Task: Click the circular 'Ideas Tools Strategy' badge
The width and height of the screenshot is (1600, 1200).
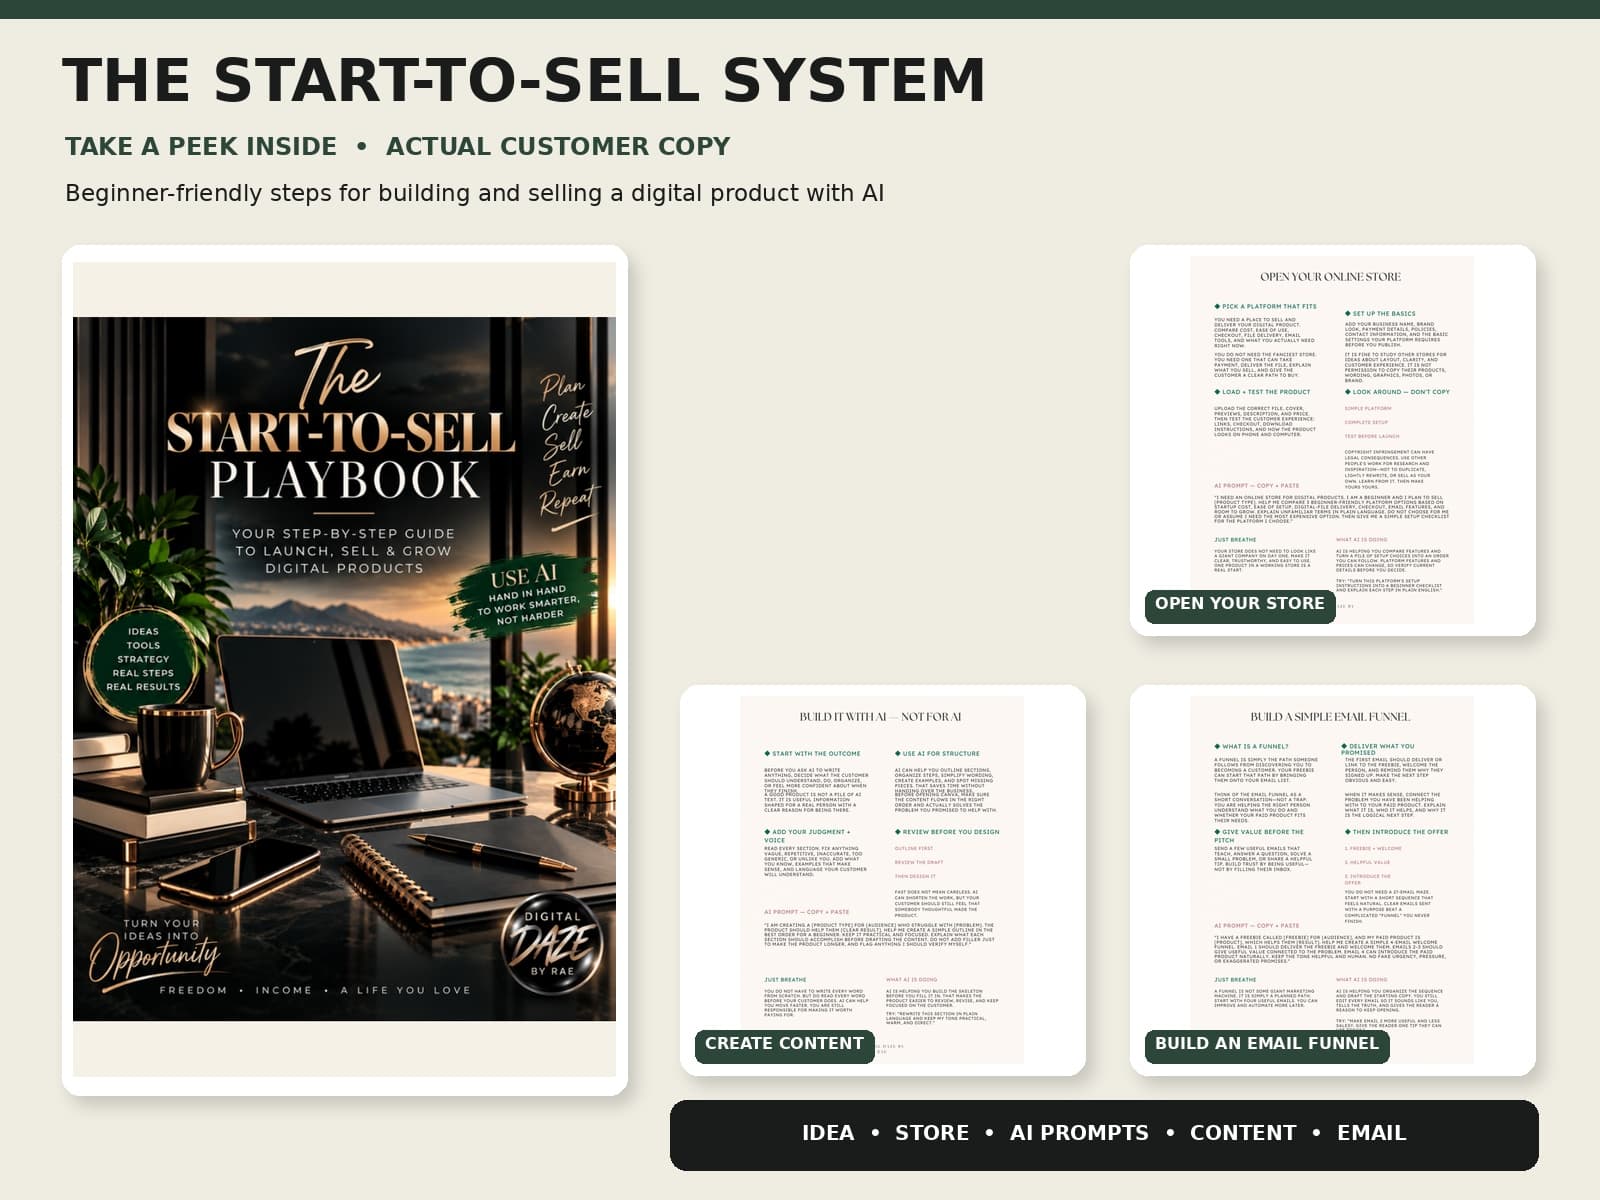Action: tap(143, 659)
